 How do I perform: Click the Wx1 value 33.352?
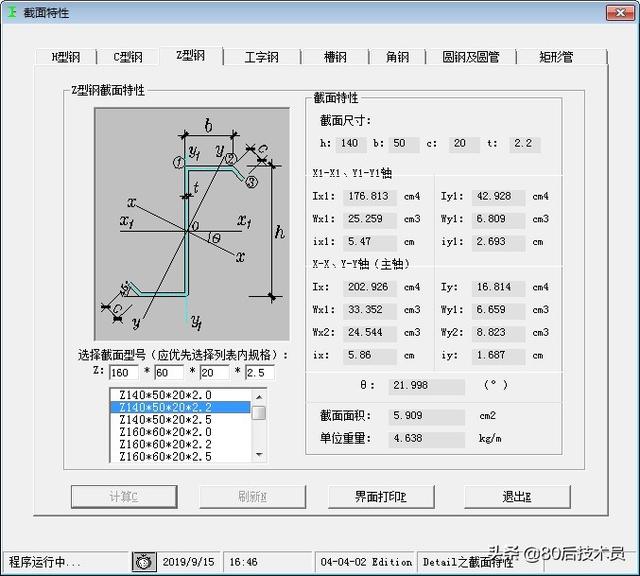pyautogui.click(x=370, y=310)
